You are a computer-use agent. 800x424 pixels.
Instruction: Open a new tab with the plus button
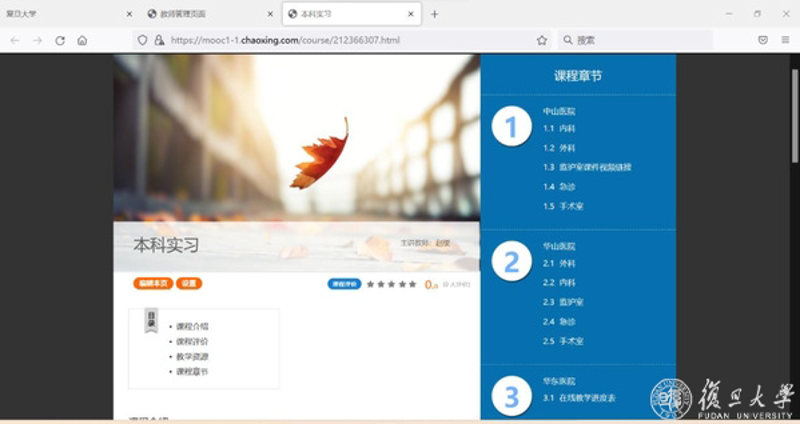click(434, 14)
